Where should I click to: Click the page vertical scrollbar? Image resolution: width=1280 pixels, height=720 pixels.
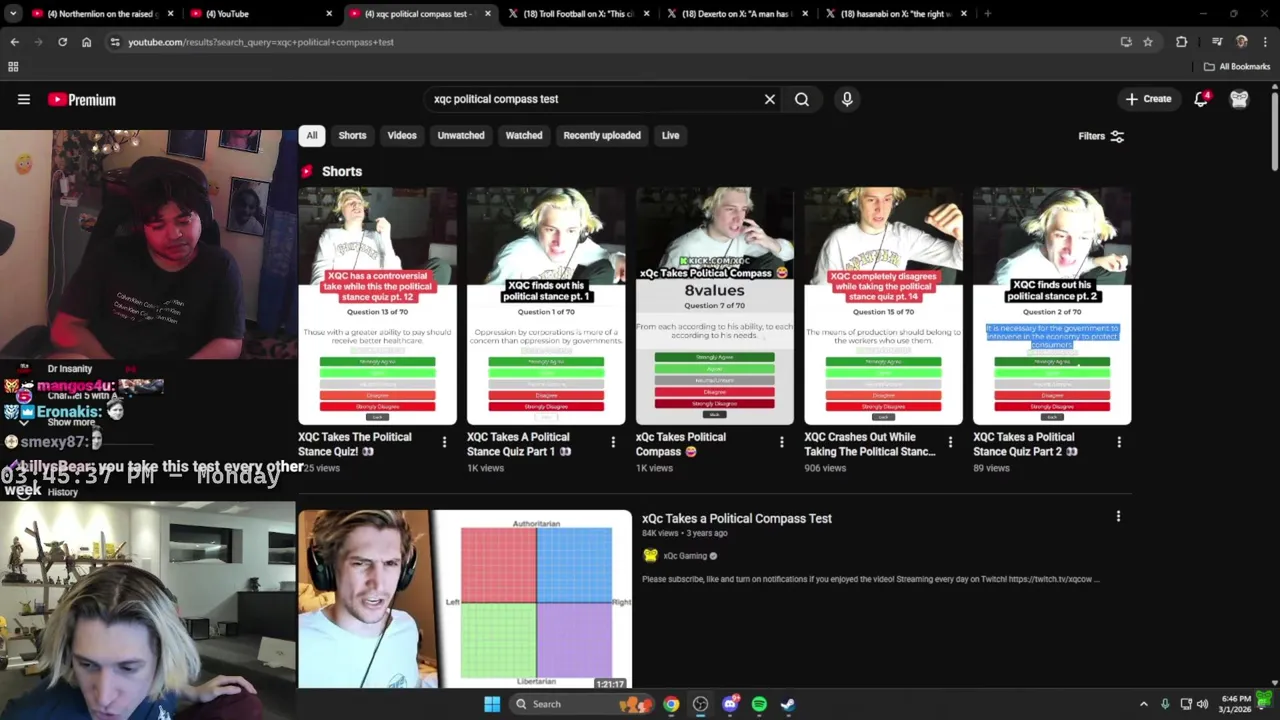[x=1274, y=130]
